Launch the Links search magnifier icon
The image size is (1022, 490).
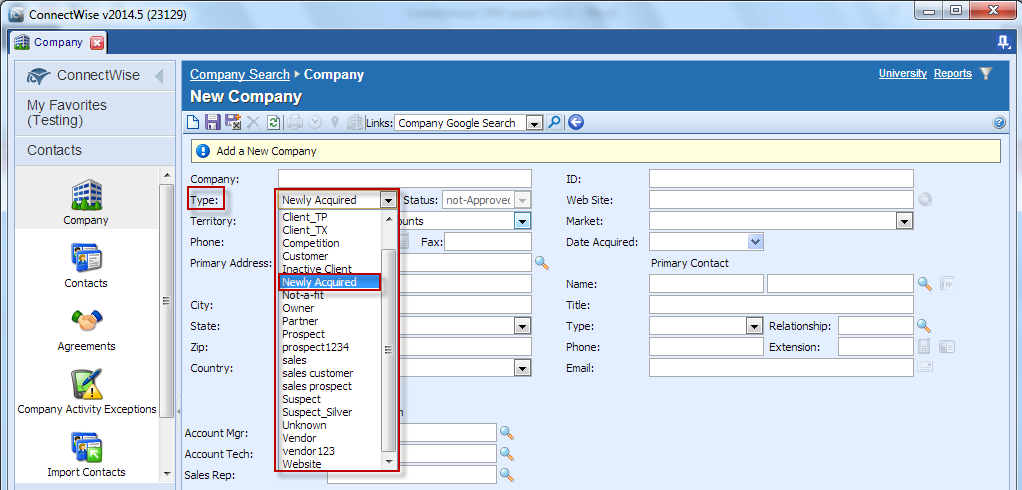tap(554, 122)
